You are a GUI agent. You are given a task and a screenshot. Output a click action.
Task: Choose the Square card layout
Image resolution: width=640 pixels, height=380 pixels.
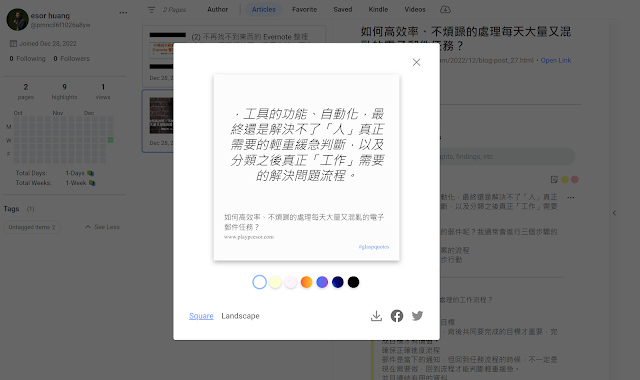click(201, 316)
